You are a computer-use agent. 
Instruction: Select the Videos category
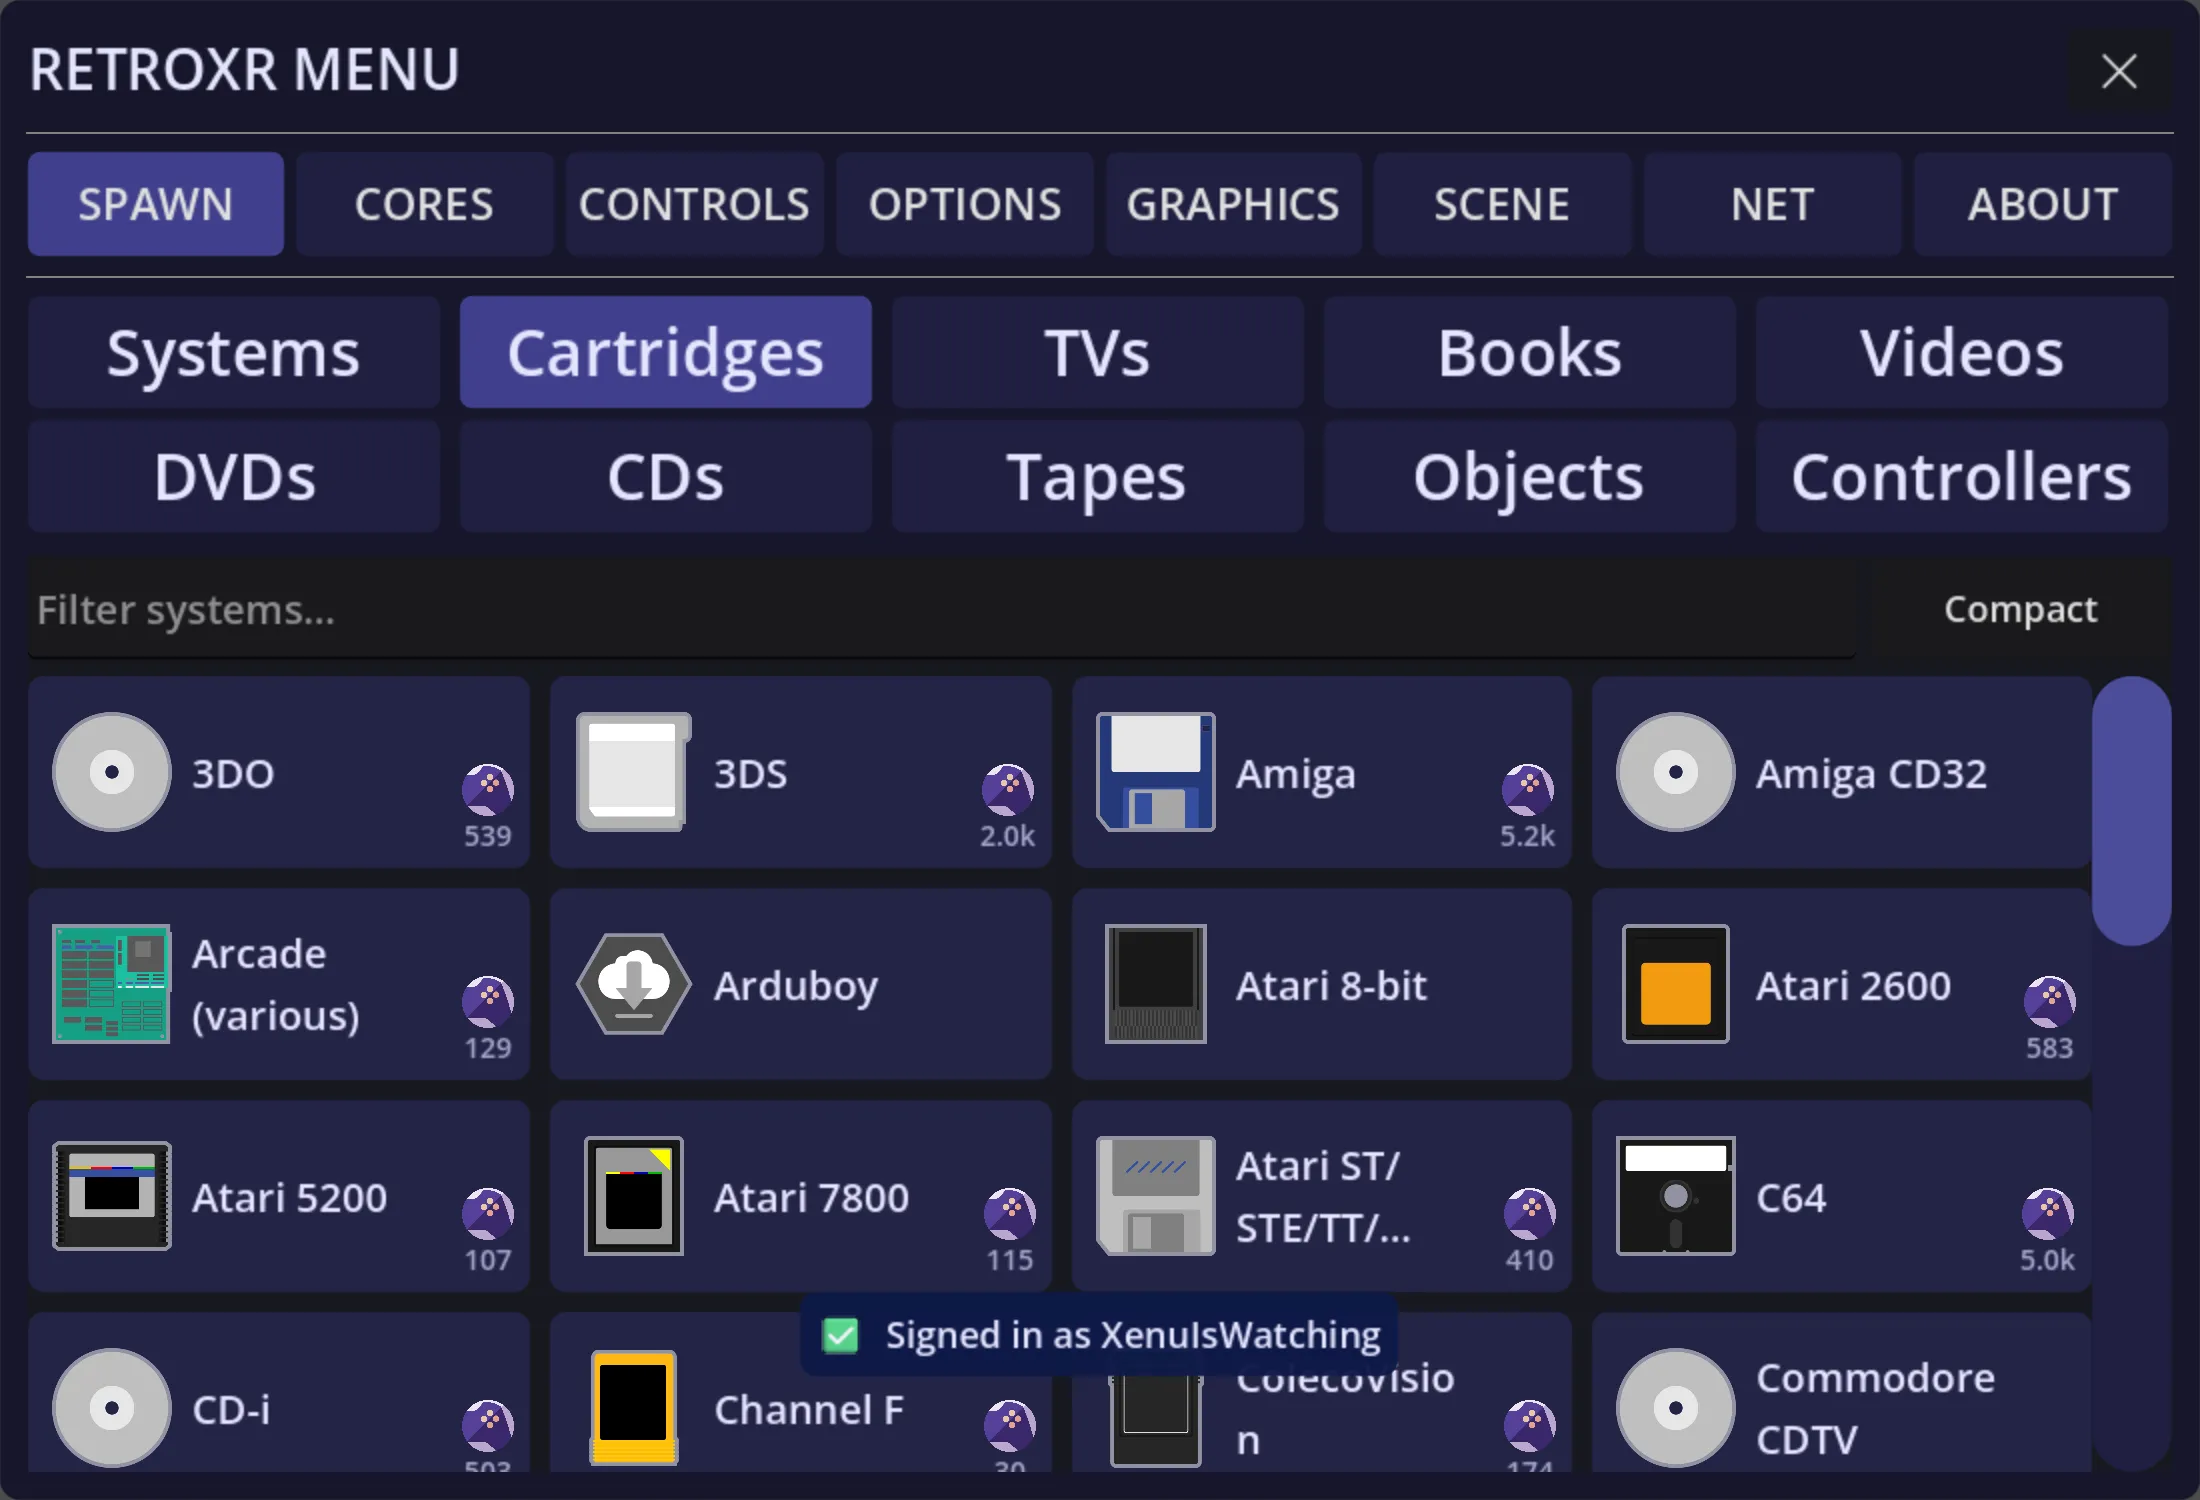[1962, 352]
